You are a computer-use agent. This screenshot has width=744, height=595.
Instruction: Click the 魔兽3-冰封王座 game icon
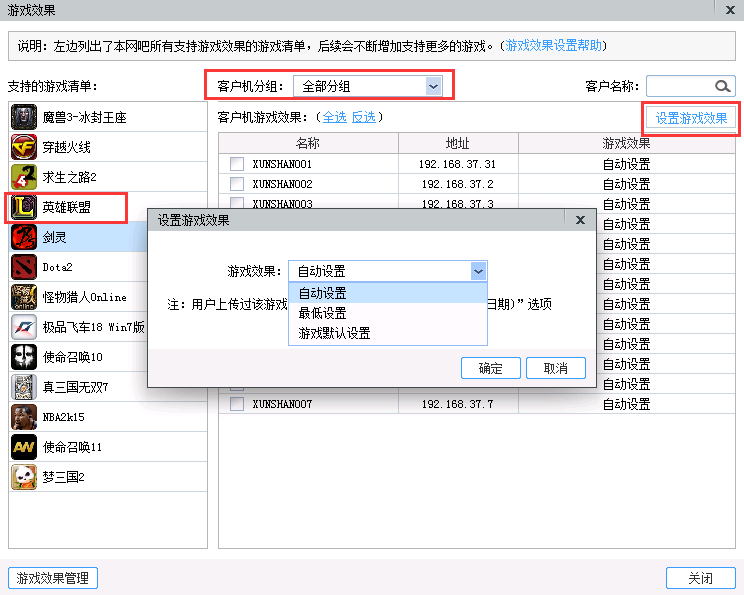[24, 117]
